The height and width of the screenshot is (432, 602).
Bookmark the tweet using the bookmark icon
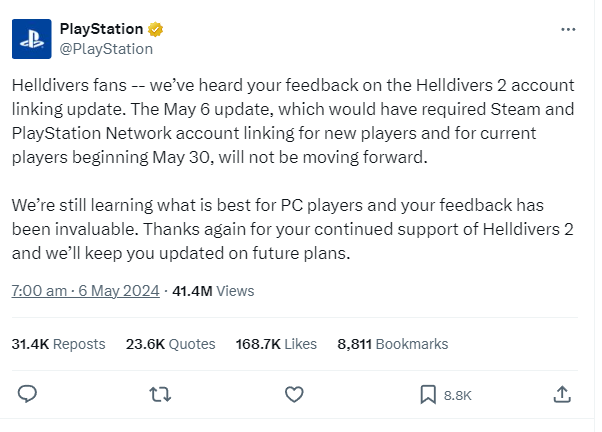(x=428, y=395)
